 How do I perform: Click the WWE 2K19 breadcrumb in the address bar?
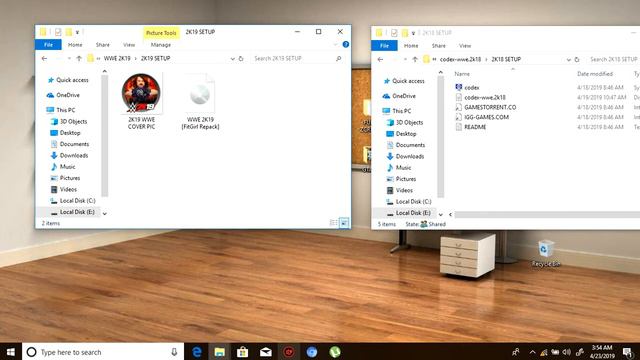[117, 58]
